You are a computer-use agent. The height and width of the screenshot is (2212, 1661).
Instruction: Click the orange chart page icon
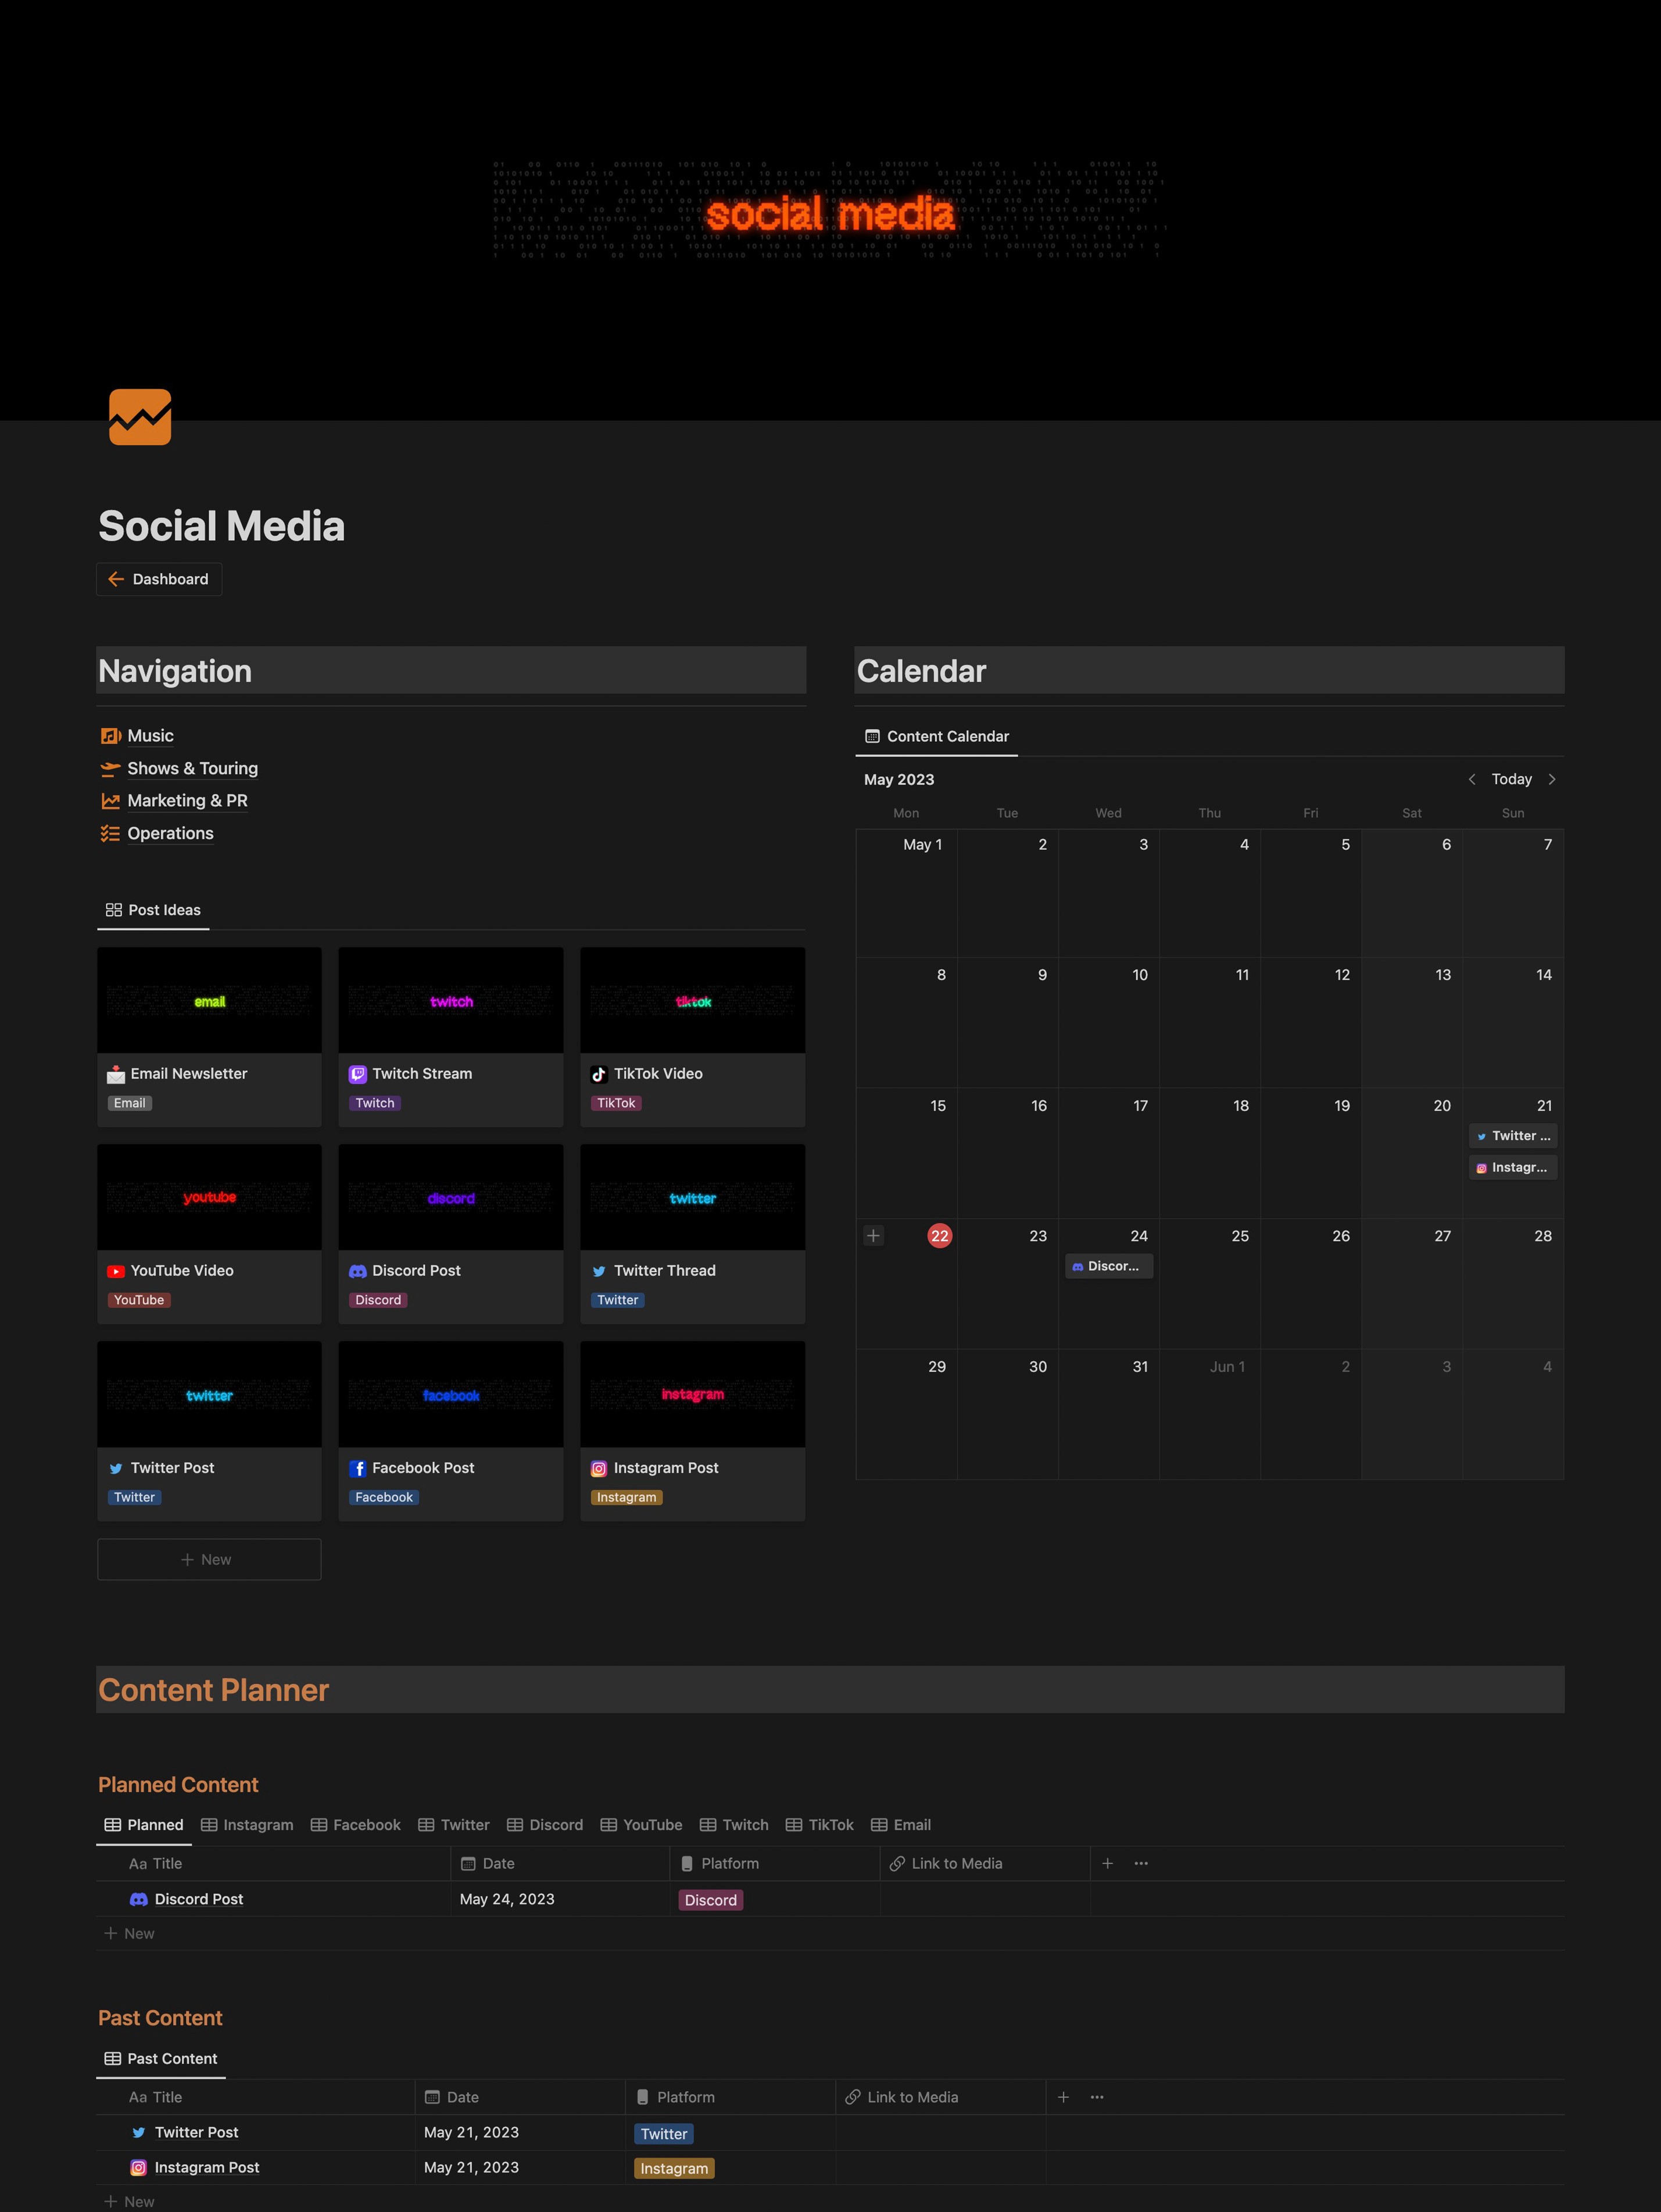pos(140,417)
